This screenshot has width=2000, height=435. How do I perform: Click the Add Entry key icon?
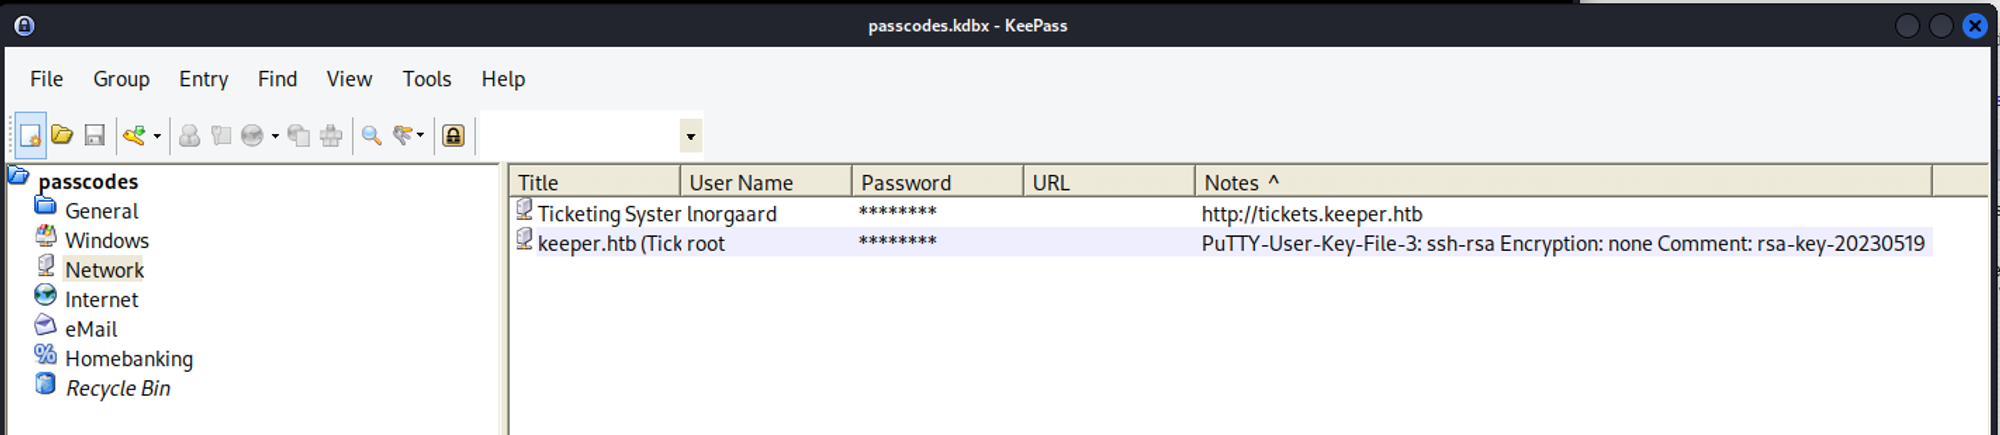(134, 136)
